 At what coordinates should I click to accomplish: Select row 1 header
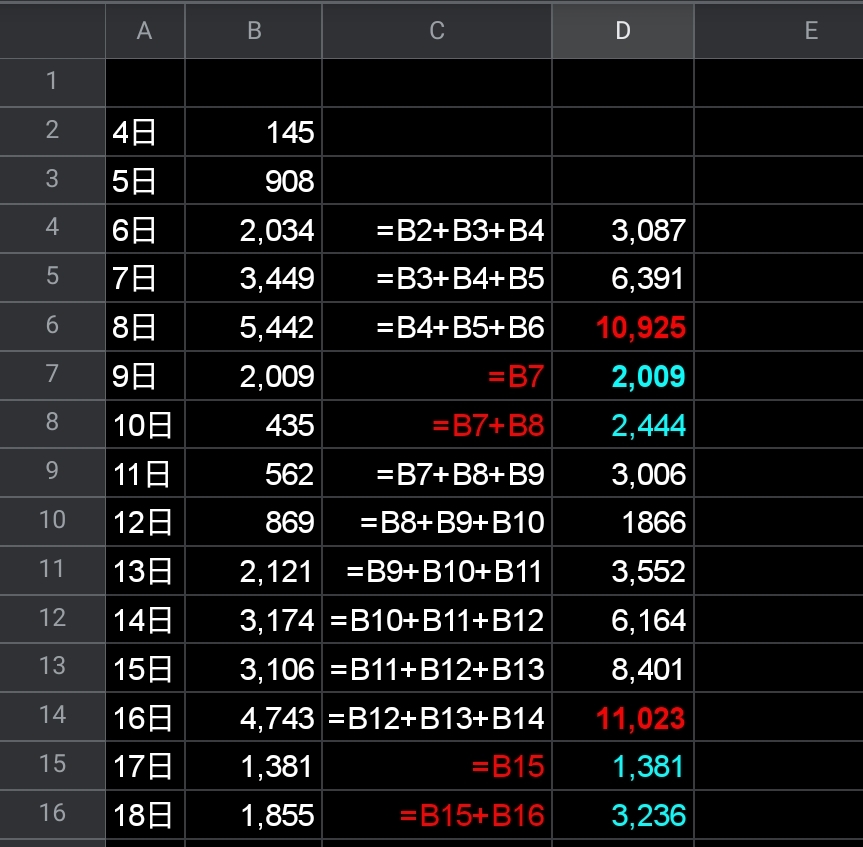(52, 81)
